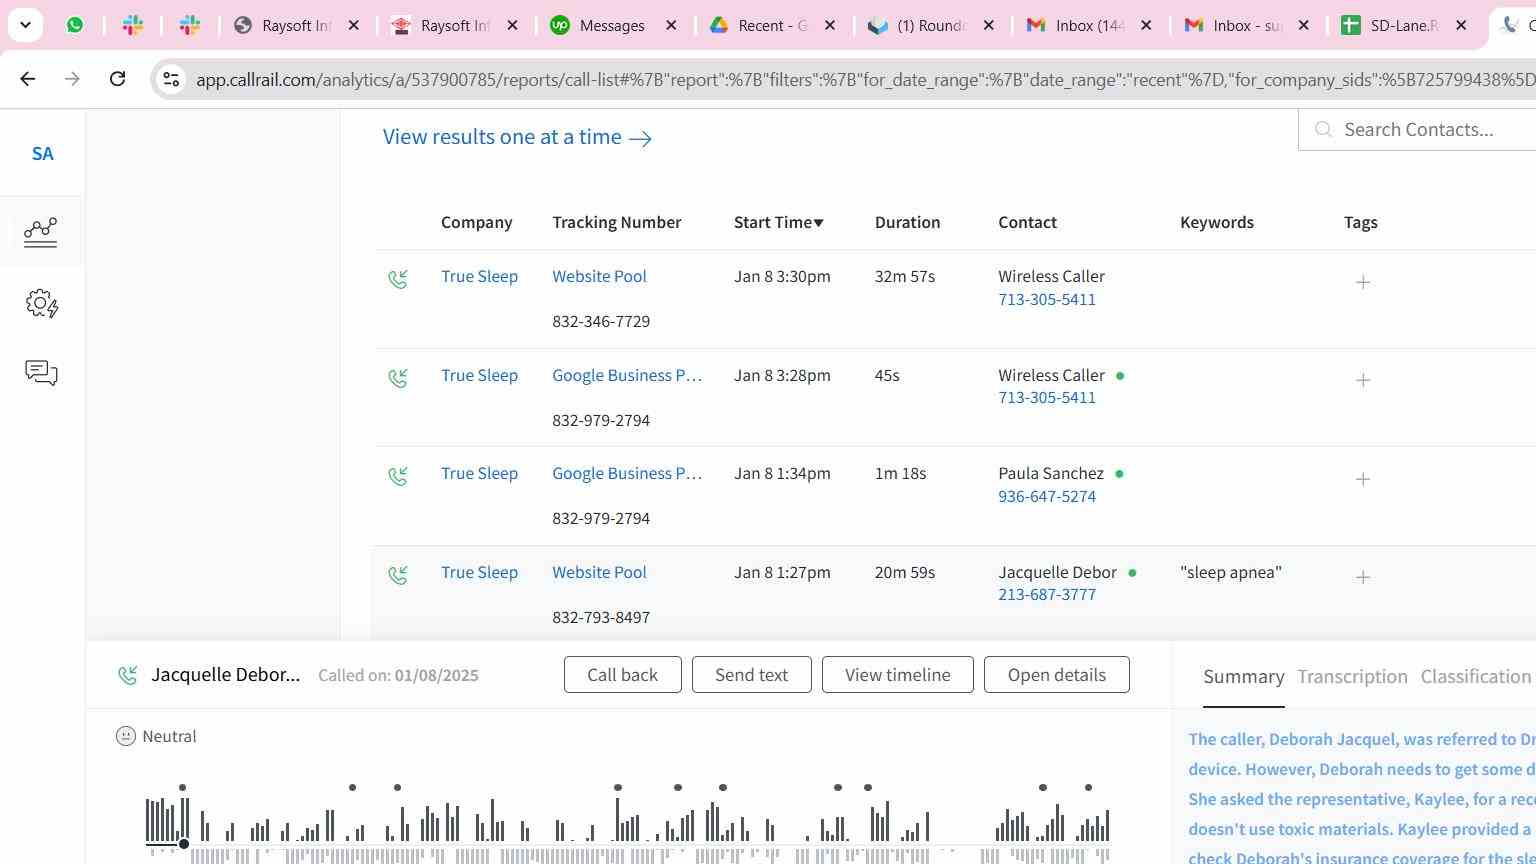Open Website Pool link in 1:27pm row
The image size is (1536, 864).
(599, 572)
